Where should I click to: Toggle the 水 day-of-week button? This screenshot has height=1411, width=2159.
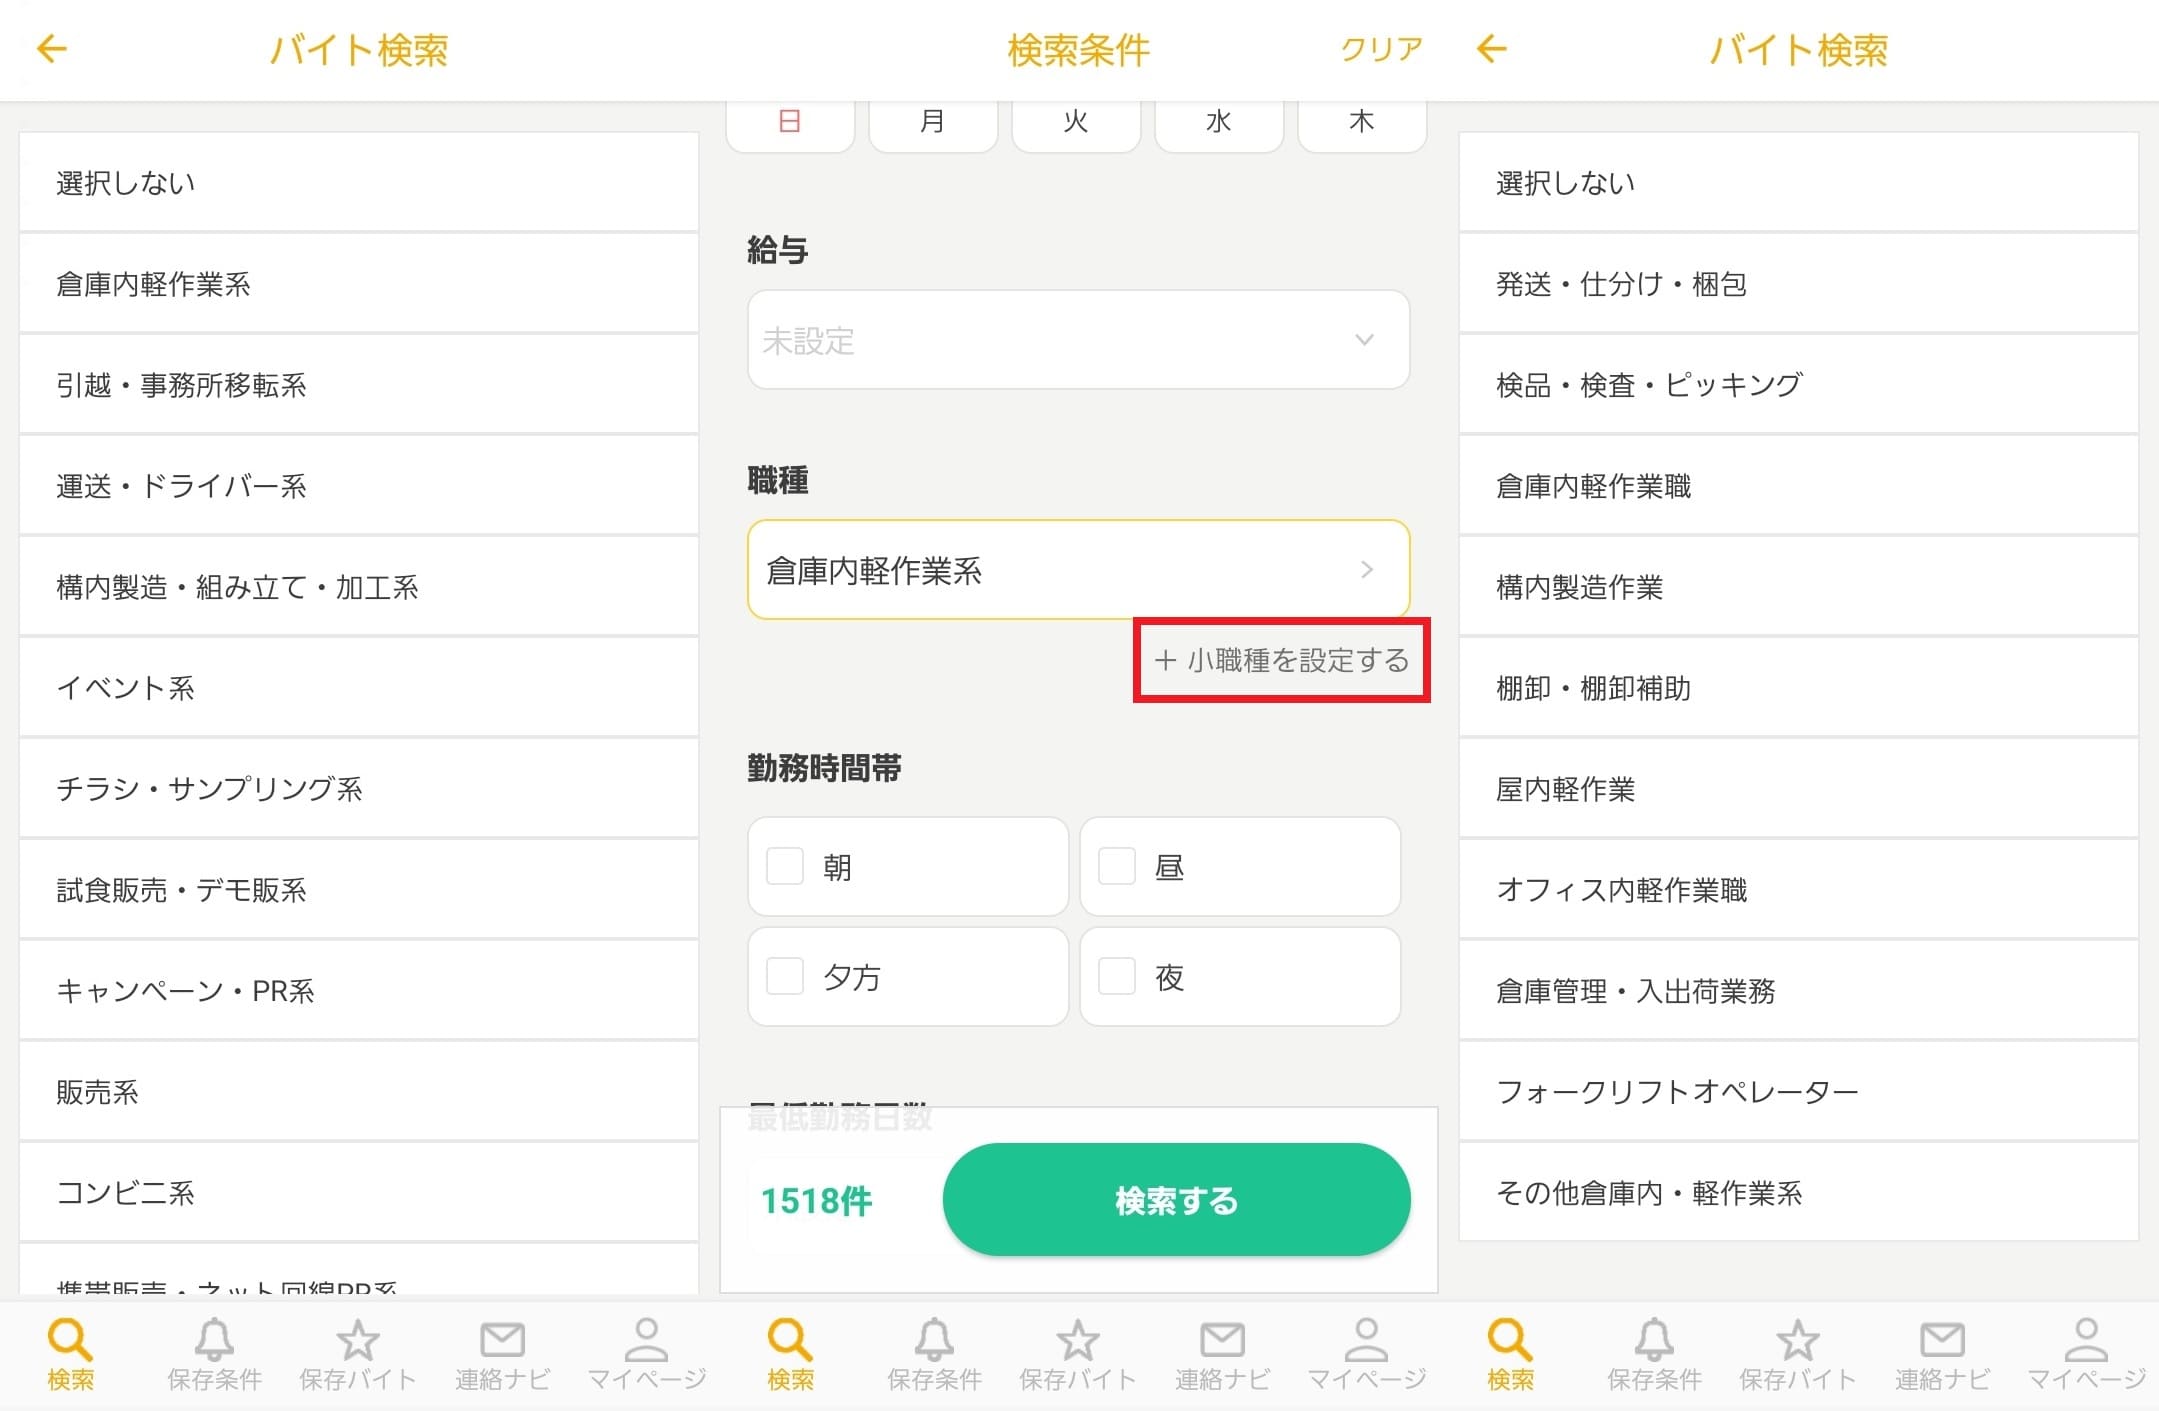pyautogui.click(x=1219, y=125)
